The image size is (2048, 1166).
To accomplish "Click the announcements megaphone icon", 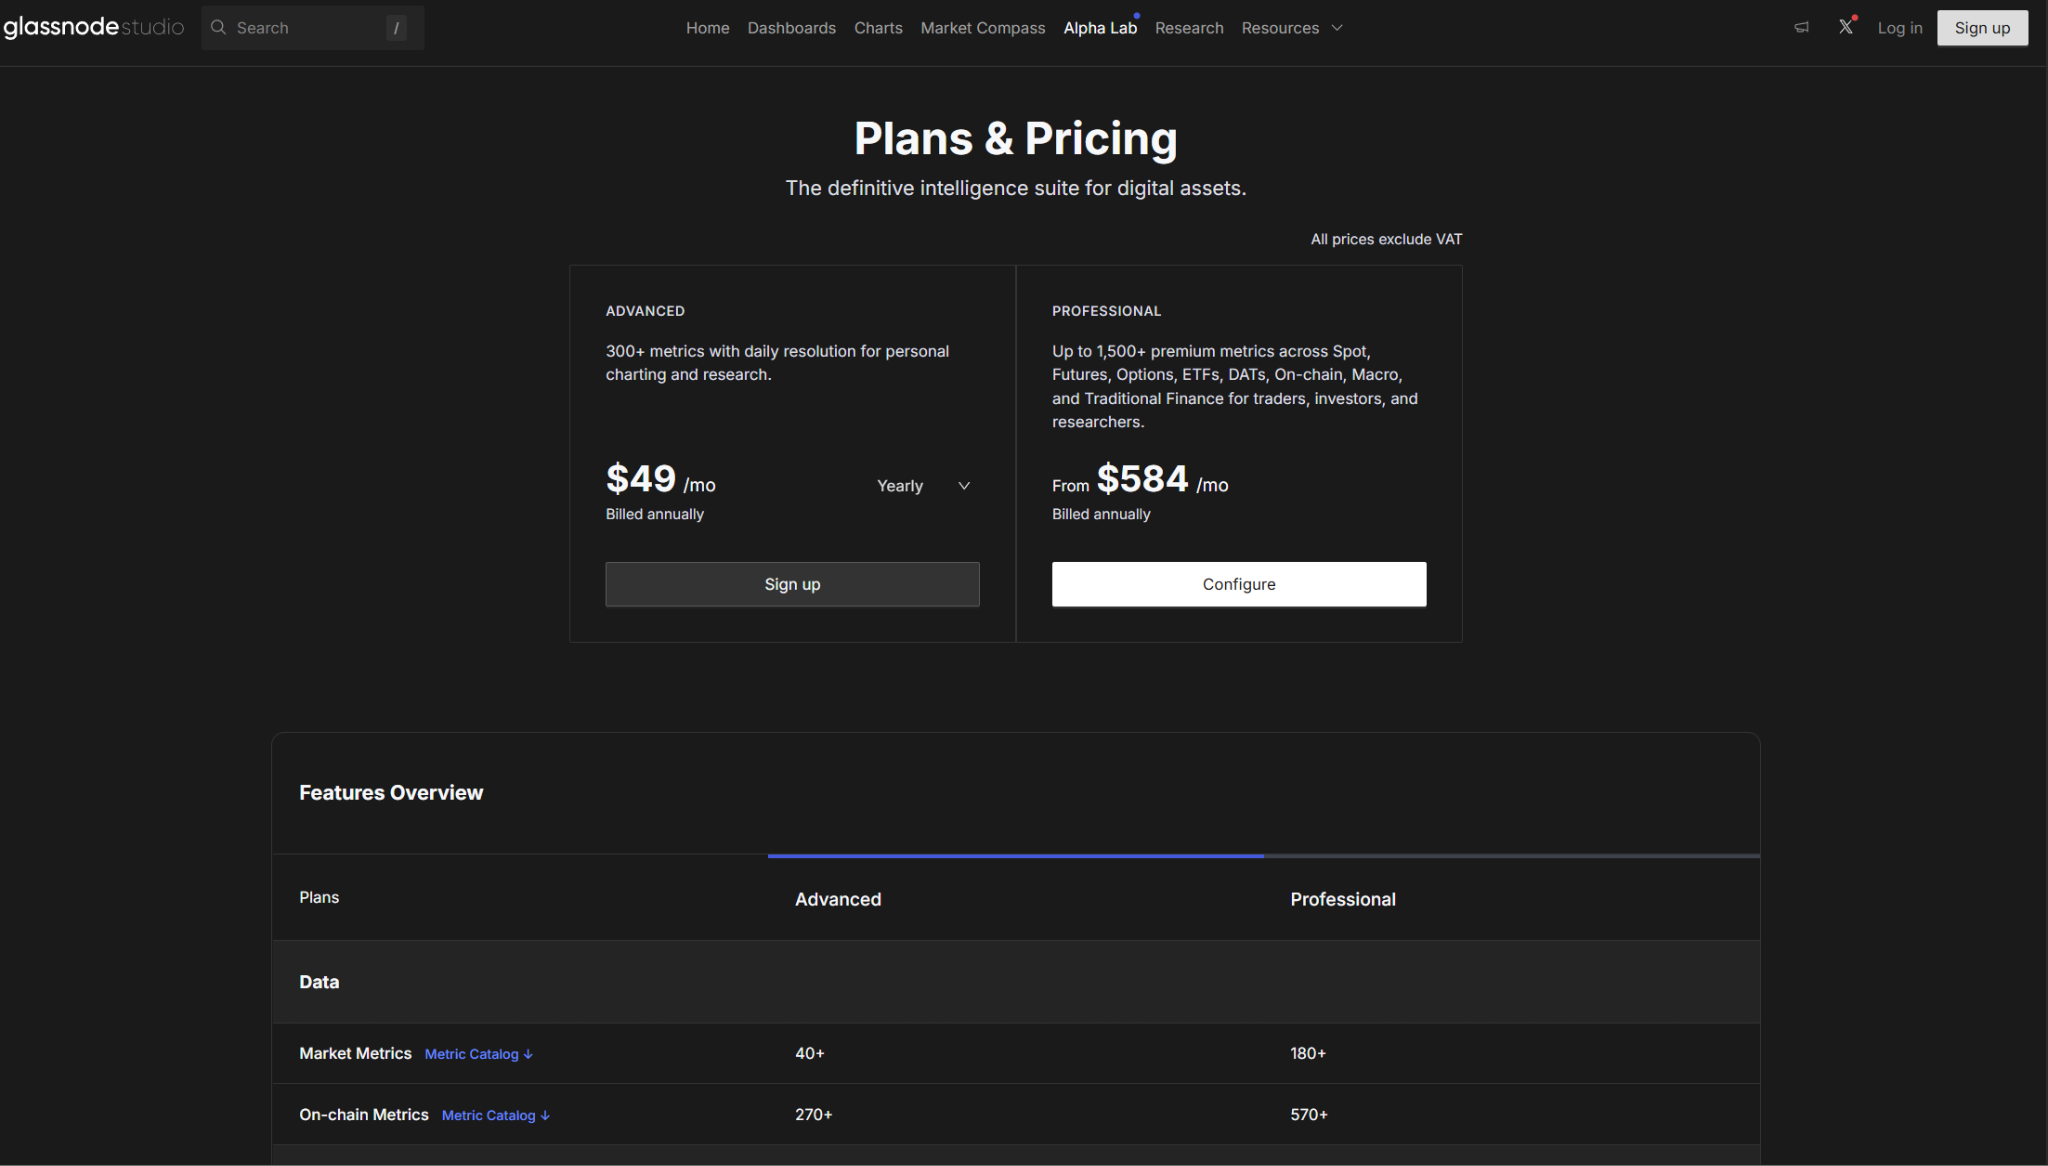I will pyautogui.click(x=1801, y=28).
